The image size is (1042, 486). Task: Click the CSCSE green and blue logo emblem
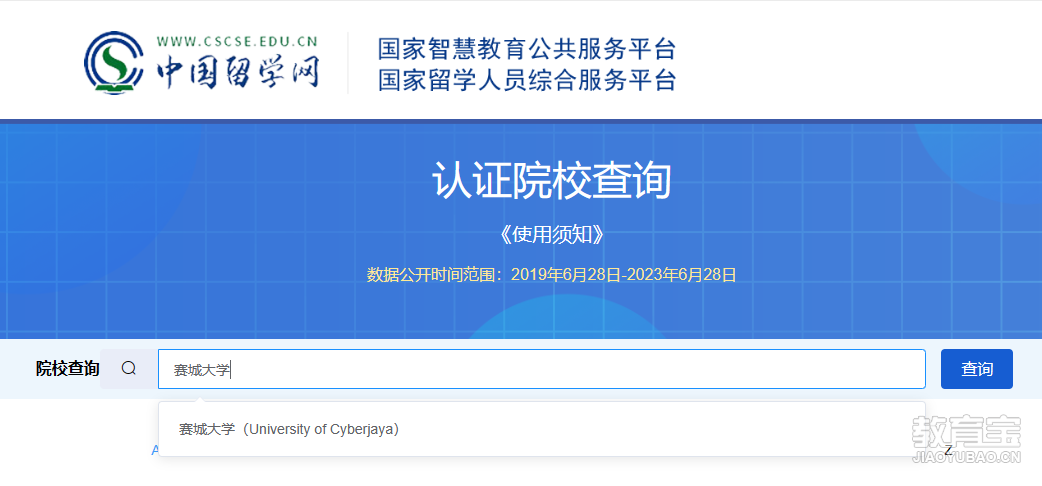(x=113, y=62)
